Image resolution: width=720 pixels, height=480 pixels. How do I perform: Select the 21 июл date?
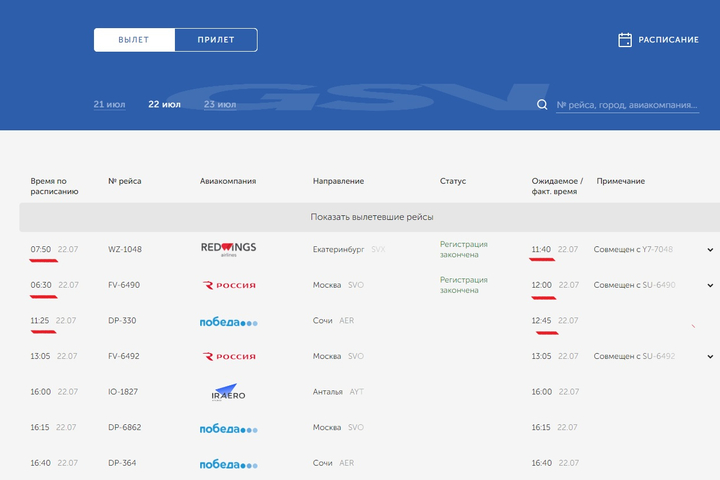point(109,104)
